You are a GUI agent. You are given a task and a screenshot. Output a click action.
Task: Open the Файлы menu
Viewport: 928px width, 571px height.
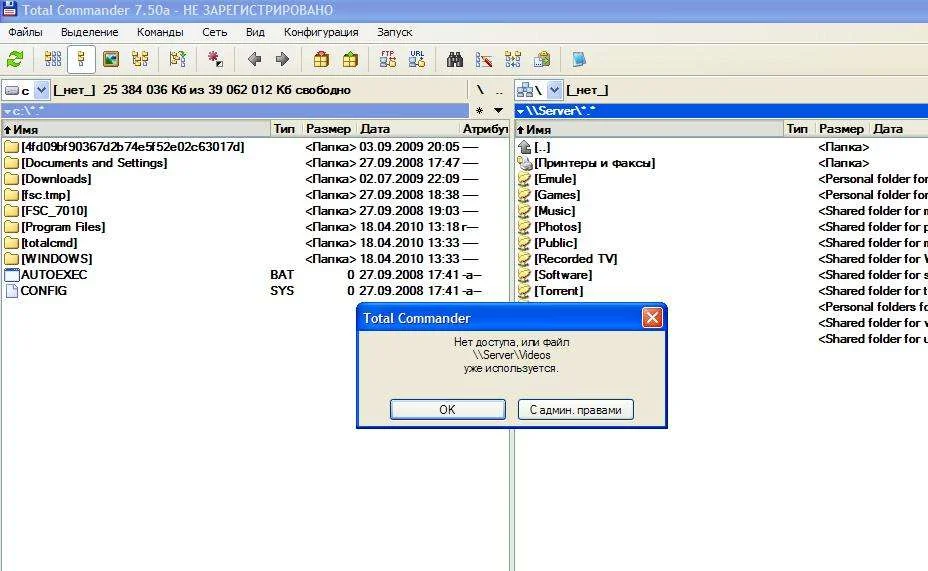pyautogui.click(x=25, y=32)
